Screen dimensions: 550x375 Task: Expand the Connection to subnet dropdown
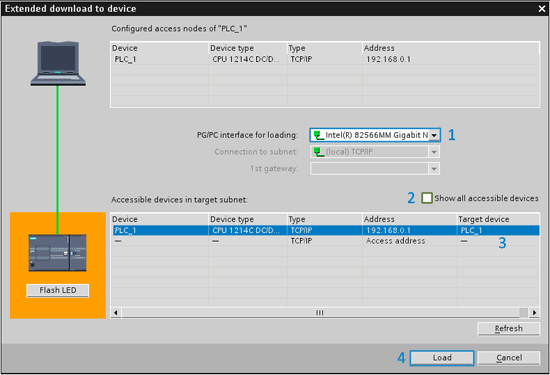tap(434, 152)
